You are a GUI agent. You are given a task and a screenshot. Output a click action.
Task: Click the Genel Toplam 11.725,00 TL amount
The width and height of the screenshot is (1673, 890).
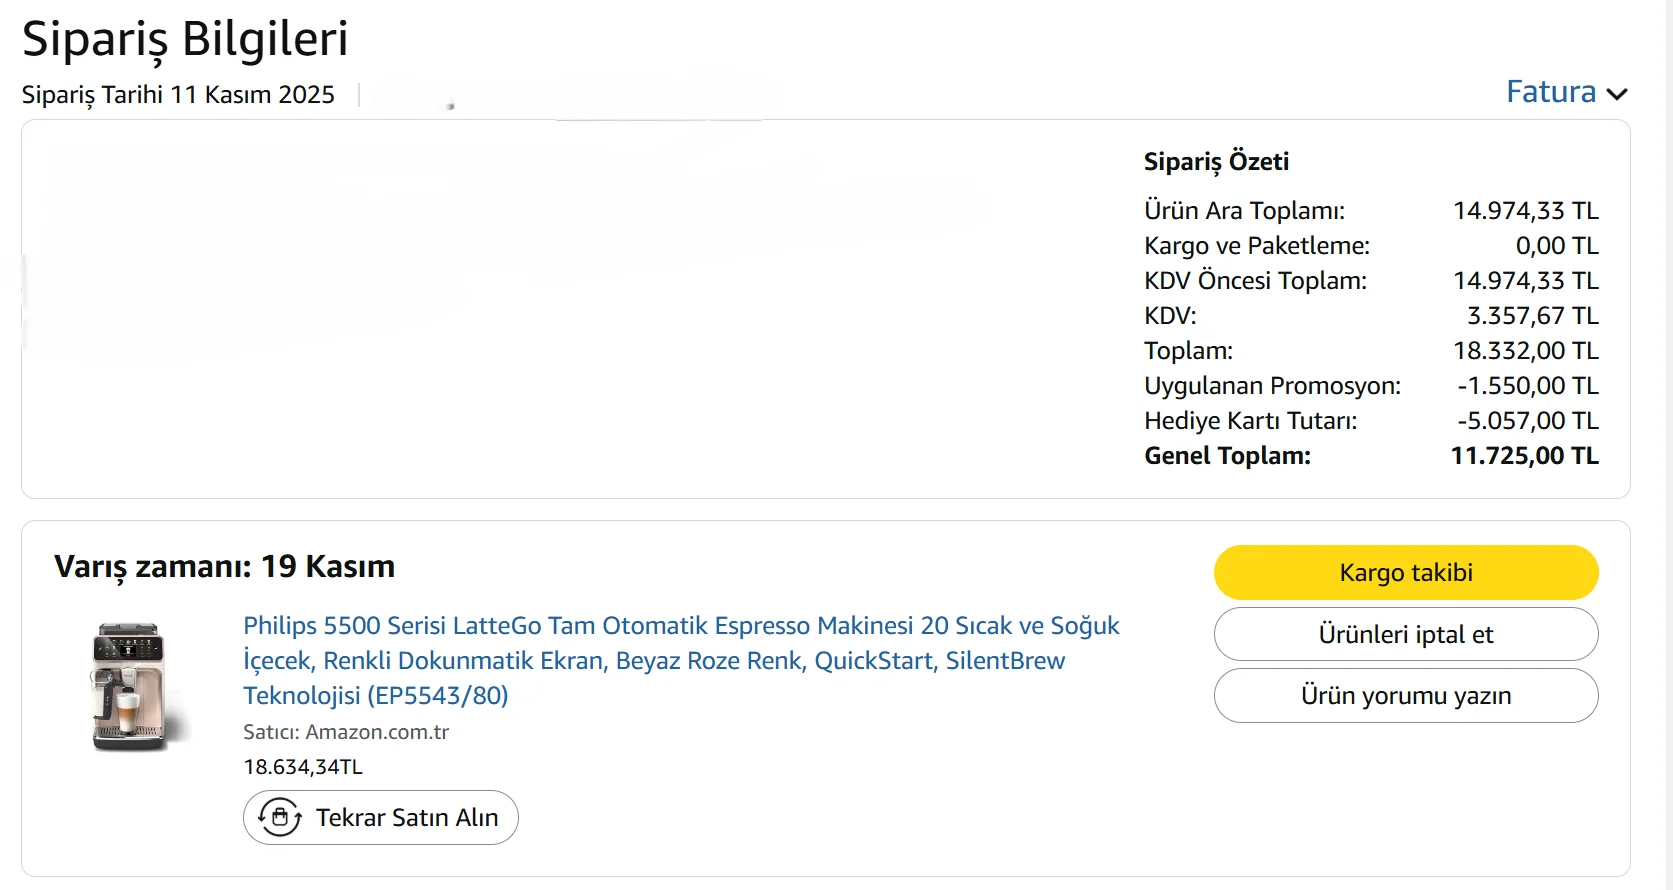pyautogui.click(x=1524, y=456)
